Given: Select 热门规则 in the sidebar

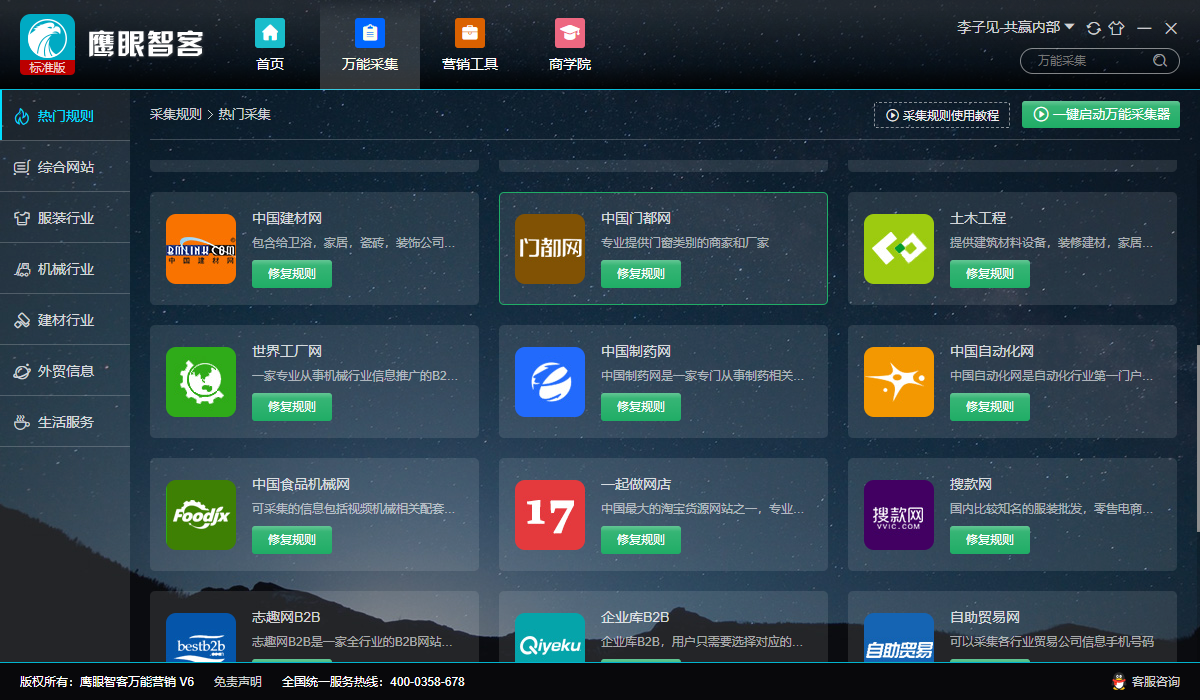Looking at the screenshot, I should point(65,116).
